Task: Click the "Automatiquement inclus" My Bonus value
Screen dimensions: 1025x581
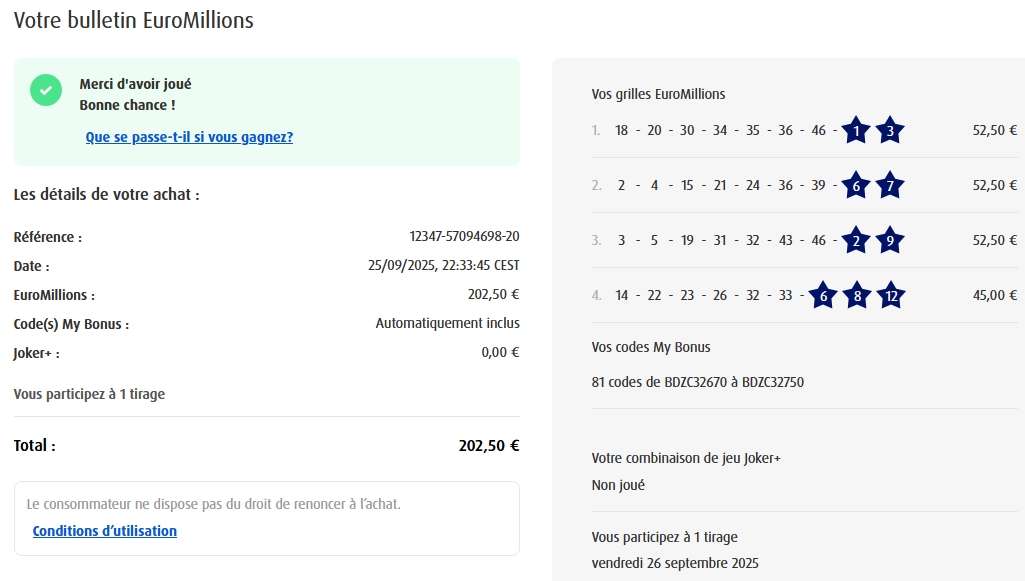Action: tap(447, 323)
